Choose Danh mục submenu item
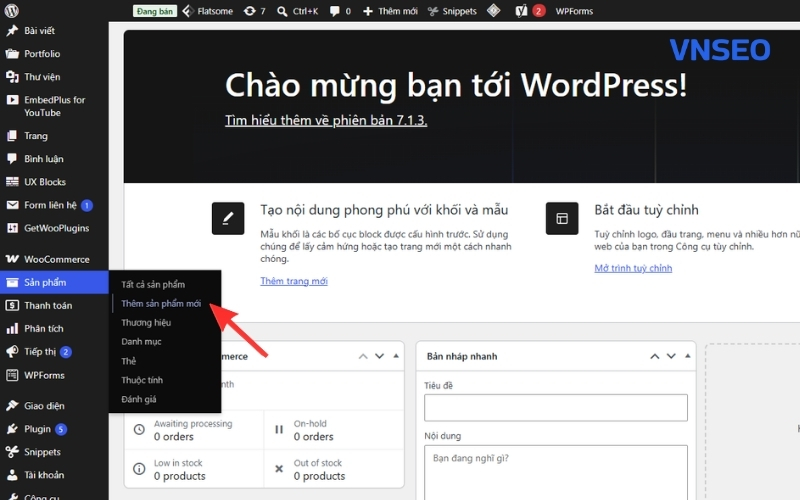Image resolution: width=800 pixels, height=500 pixels. click(141, 342)
